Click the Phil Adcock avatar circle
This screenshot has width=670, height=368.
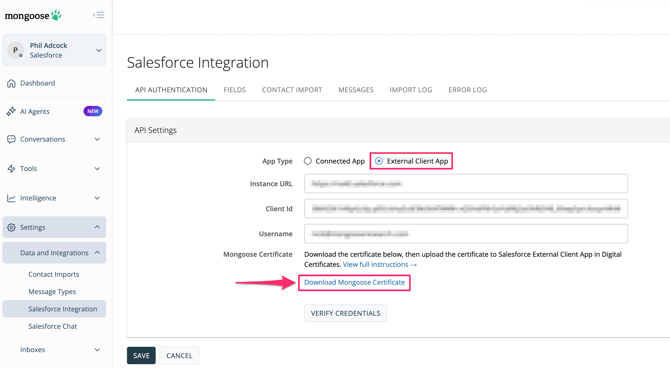tap(15, 50)
